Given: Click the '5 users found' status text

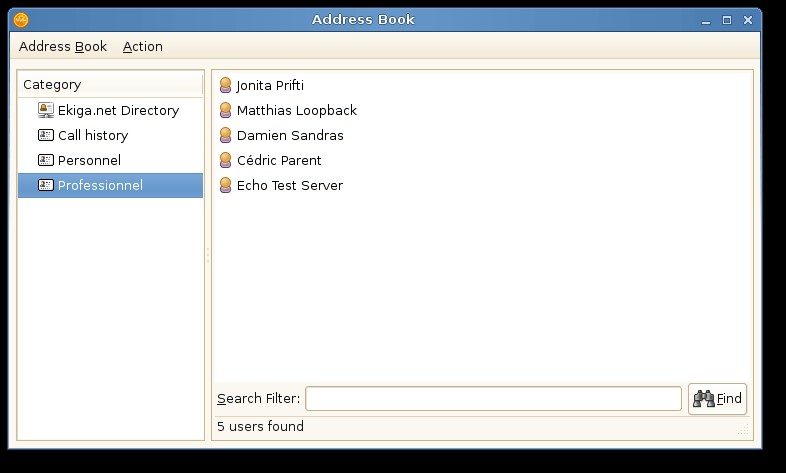Looking at the screenshot, I should (x=260, y=426).
